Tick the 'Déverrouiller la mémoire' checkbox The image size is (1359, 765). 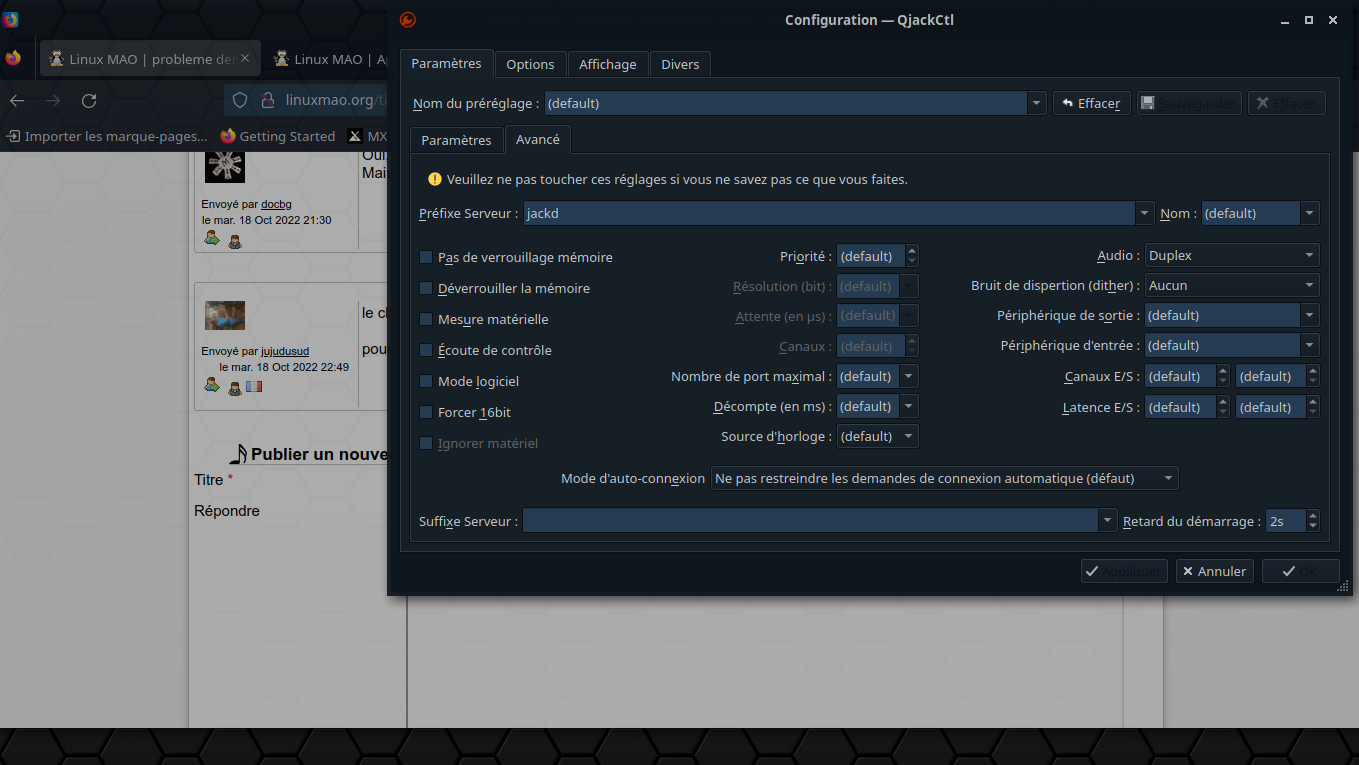426,288
